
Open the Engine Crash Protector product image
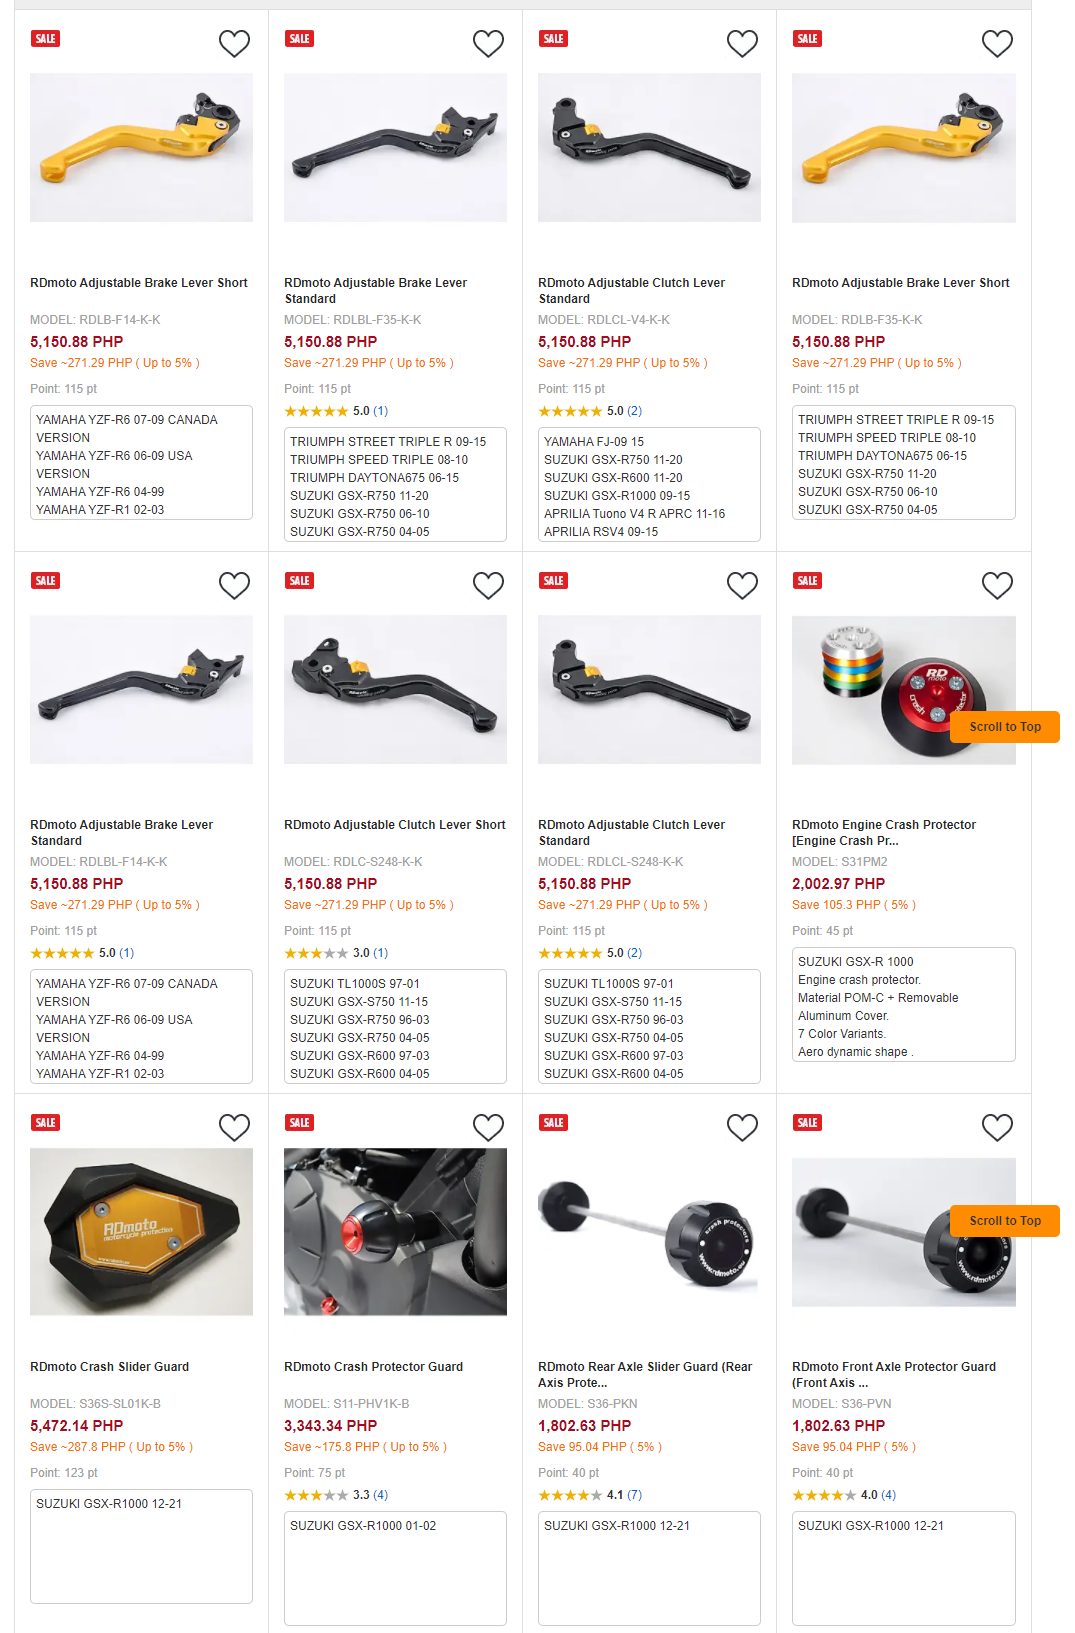[x=904, y=690]
